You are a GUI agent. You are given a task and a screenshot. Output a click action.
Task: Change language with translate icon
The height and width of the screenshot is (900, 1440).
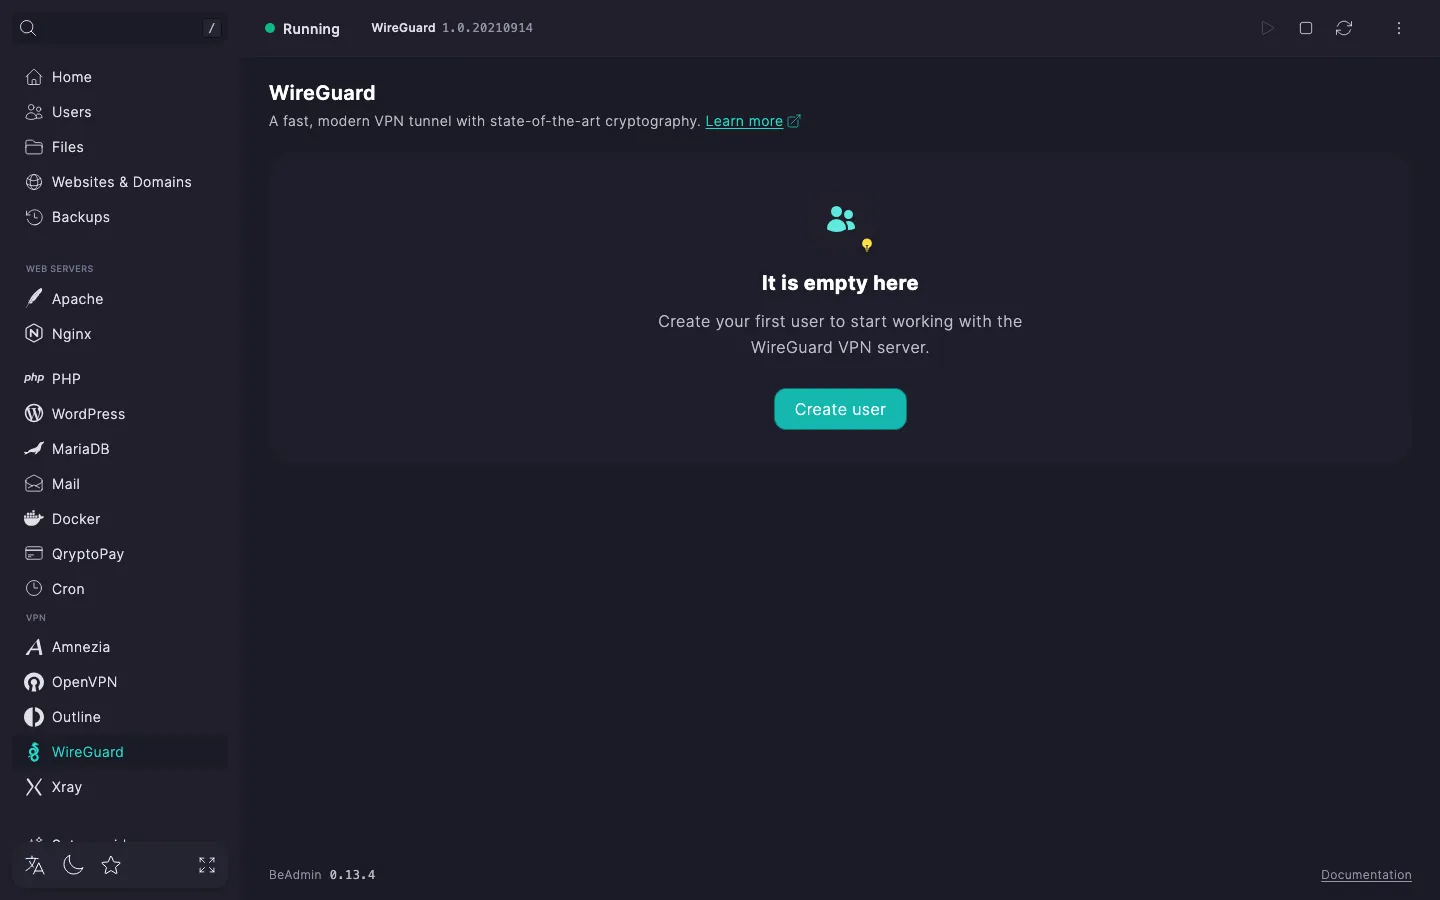tap(35, 865)
